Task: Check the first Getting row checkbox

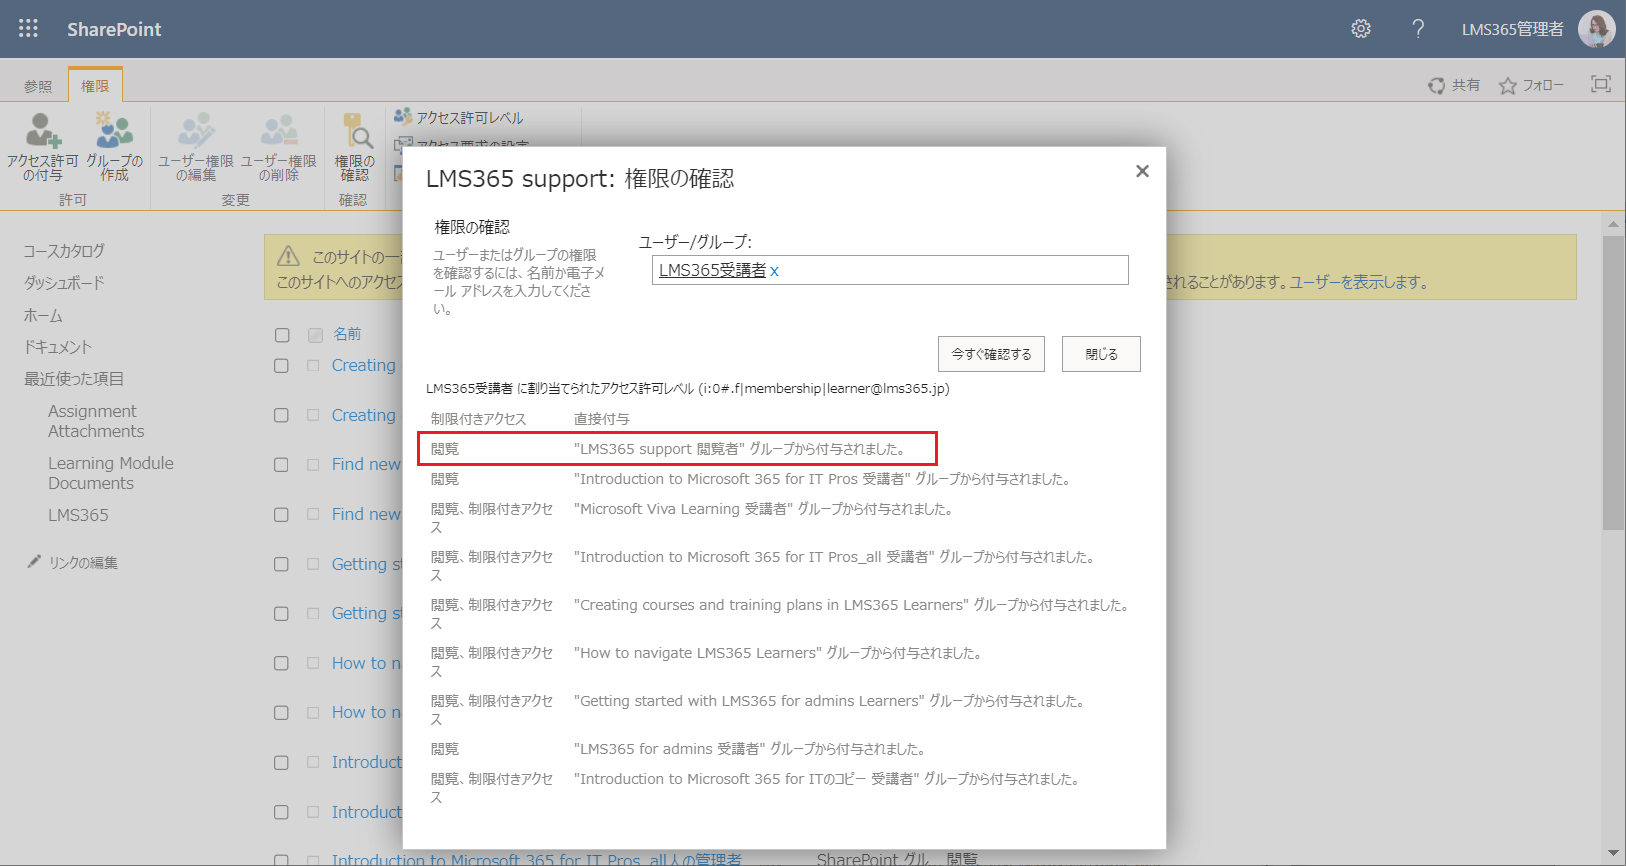Action: (x=282, y=564)
